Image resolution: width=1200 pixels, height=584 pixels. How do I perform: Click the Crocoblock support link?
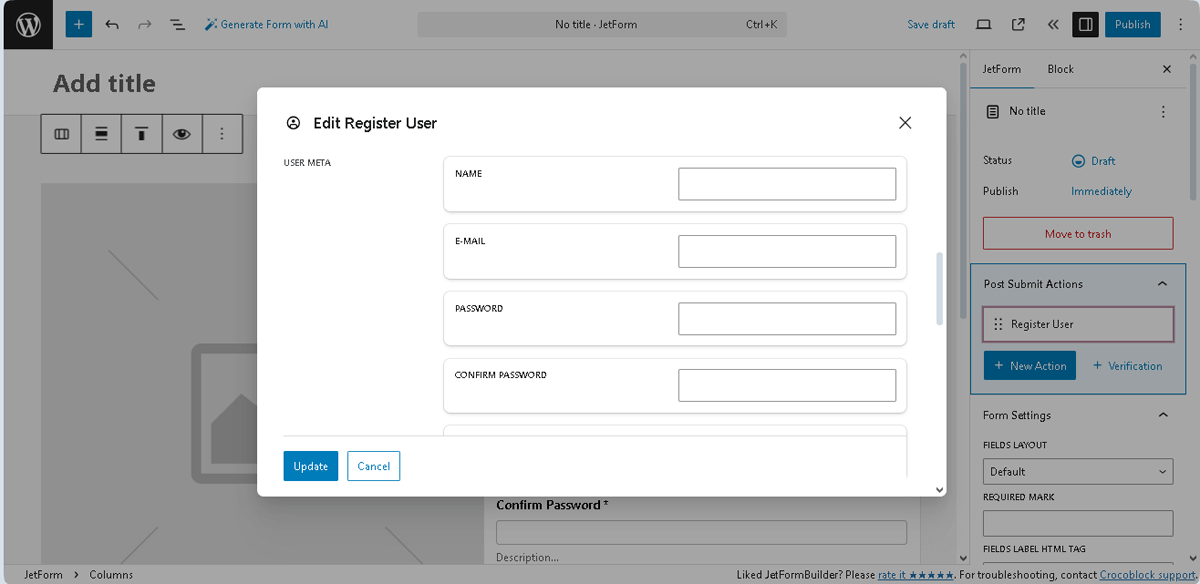click(x=1149, y=575)
